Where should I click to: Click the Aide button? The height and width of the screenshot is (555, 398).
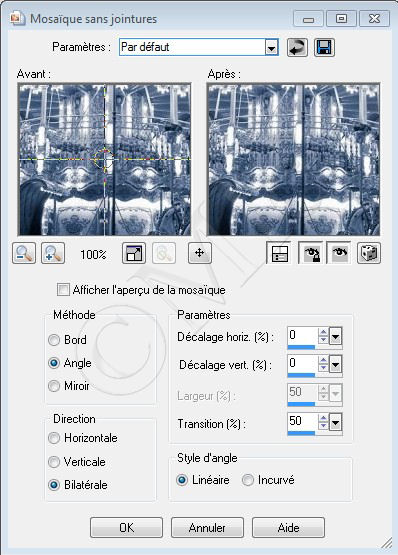[288, 527]
